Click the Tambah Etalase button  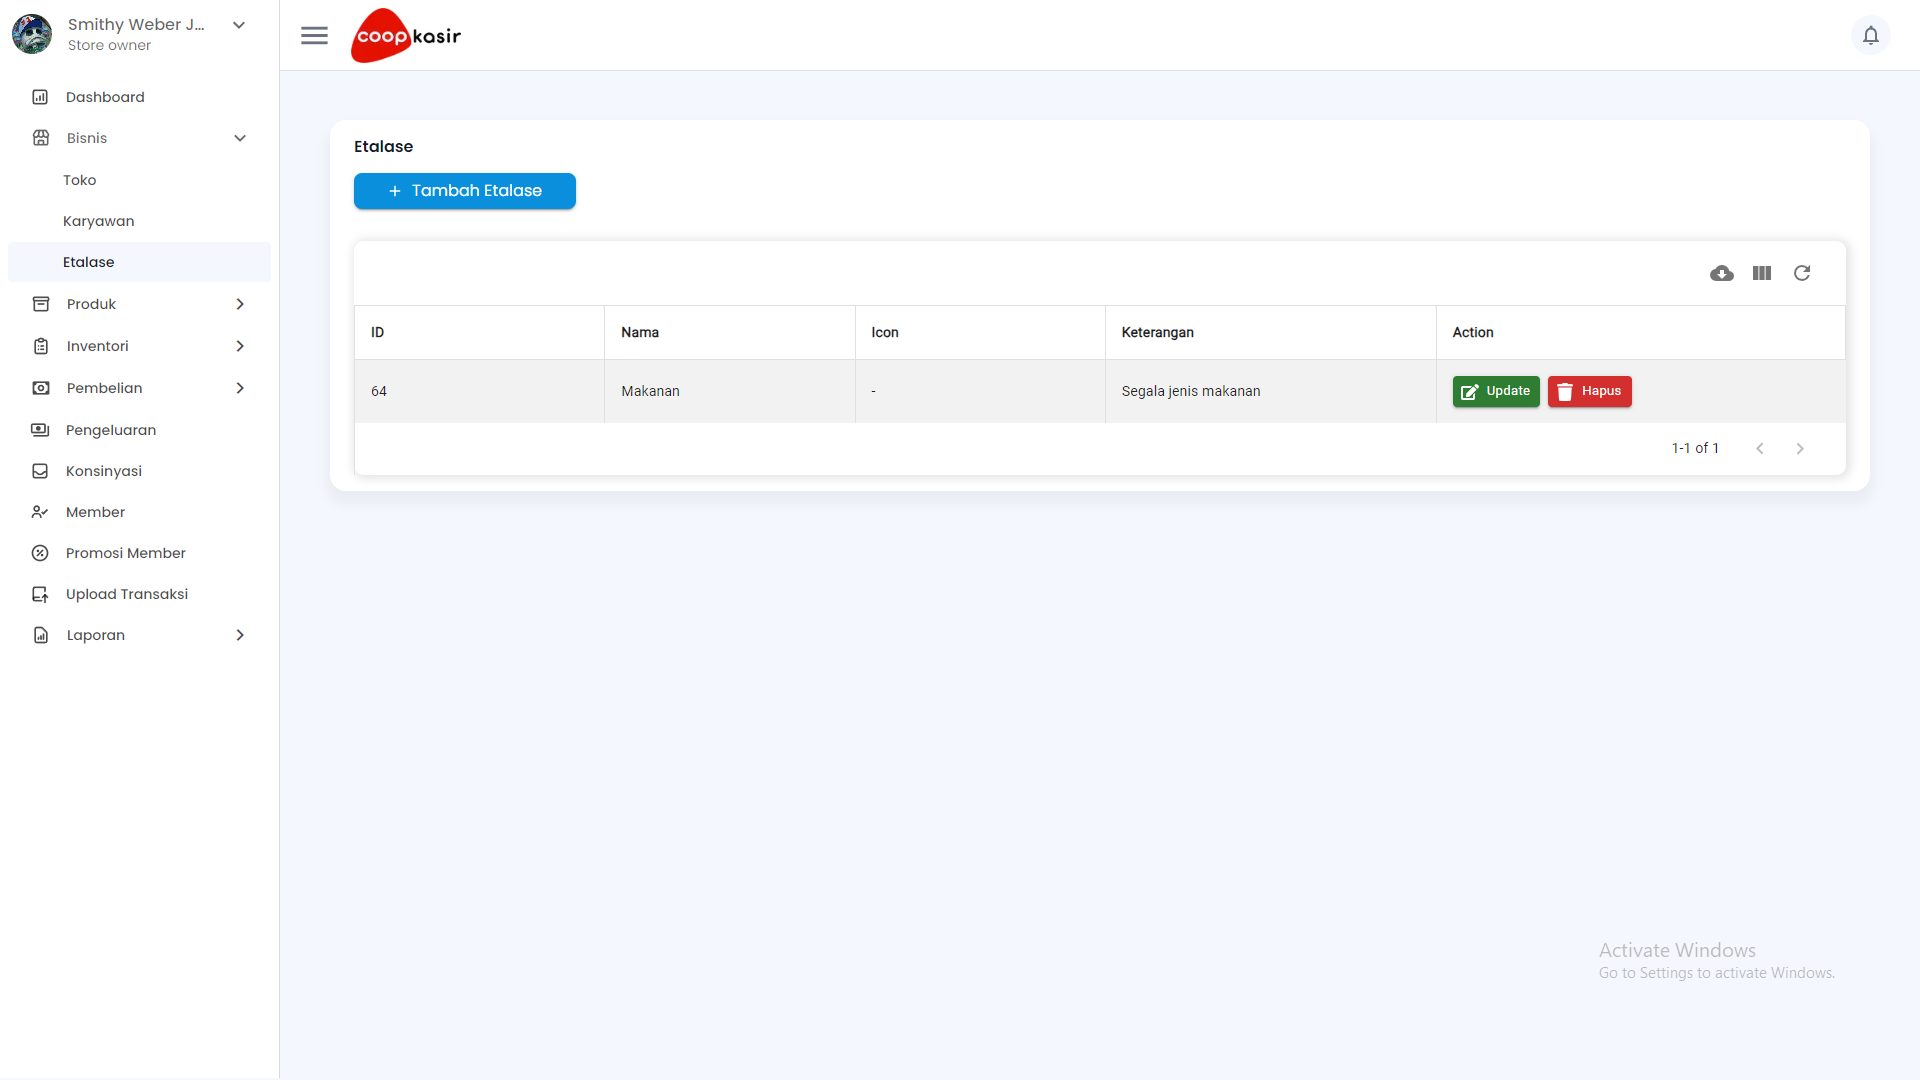point(464,190)
